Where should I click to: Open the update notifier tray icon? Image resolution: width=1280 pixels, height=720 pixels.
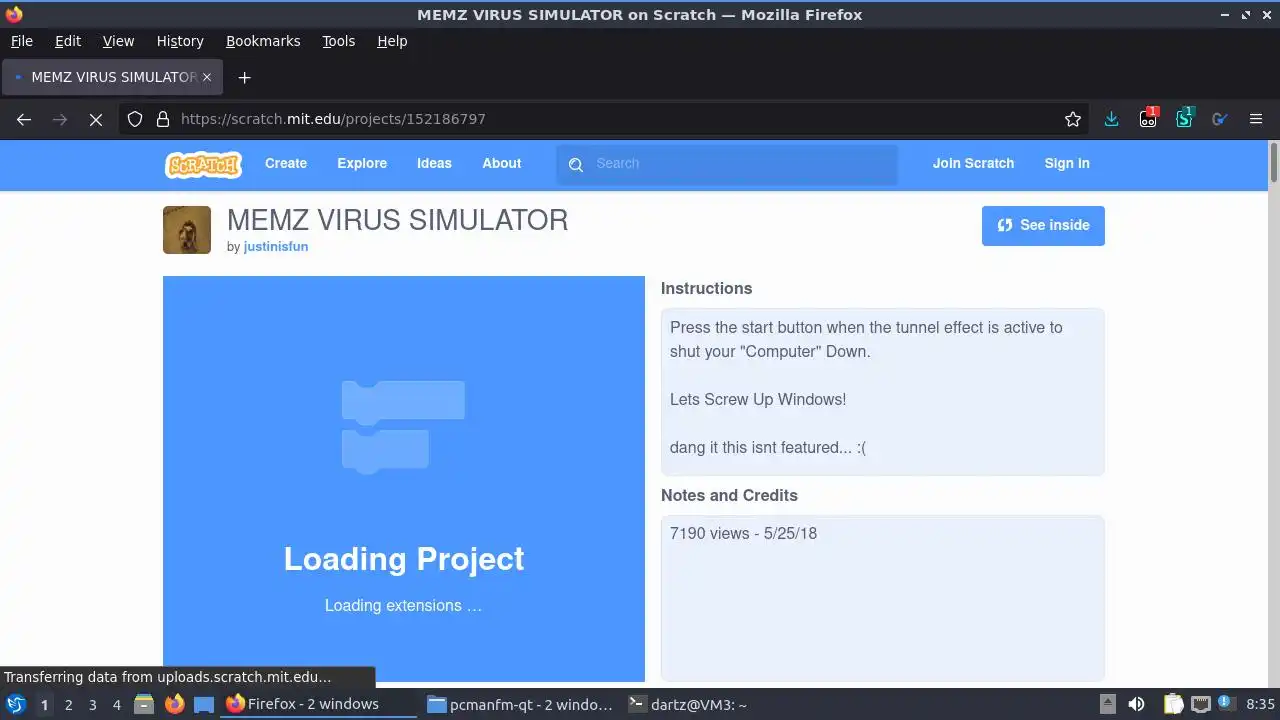(x=1226, y=704)
